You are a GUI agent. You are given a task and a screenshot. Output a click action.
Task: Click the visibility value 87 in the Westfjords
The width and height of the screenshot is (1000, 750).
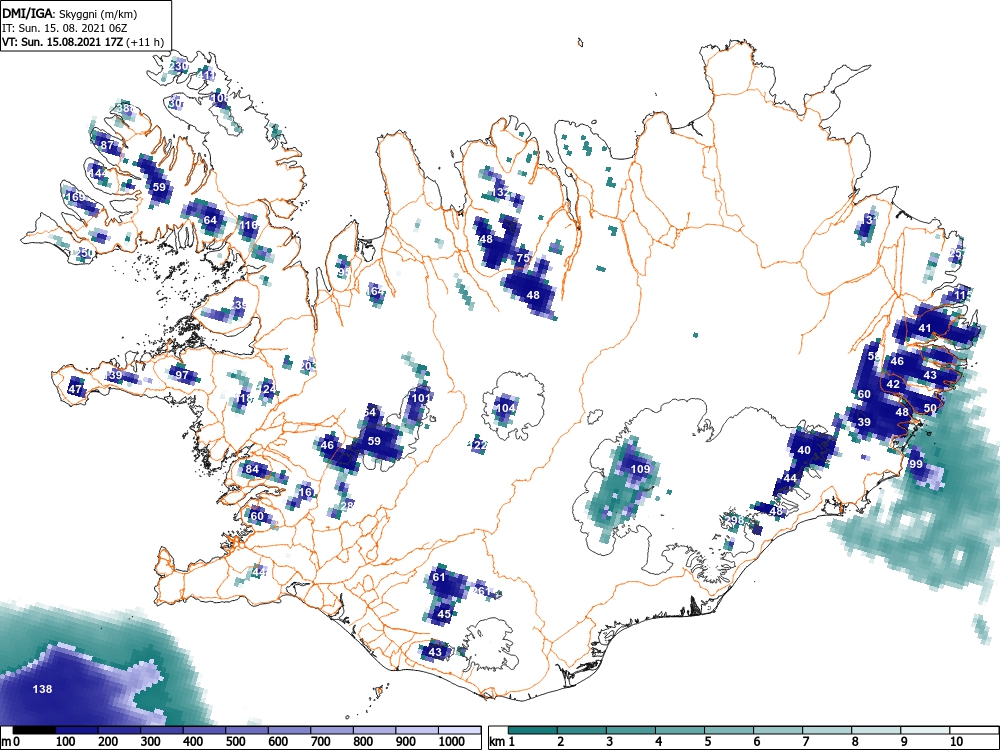107,145
